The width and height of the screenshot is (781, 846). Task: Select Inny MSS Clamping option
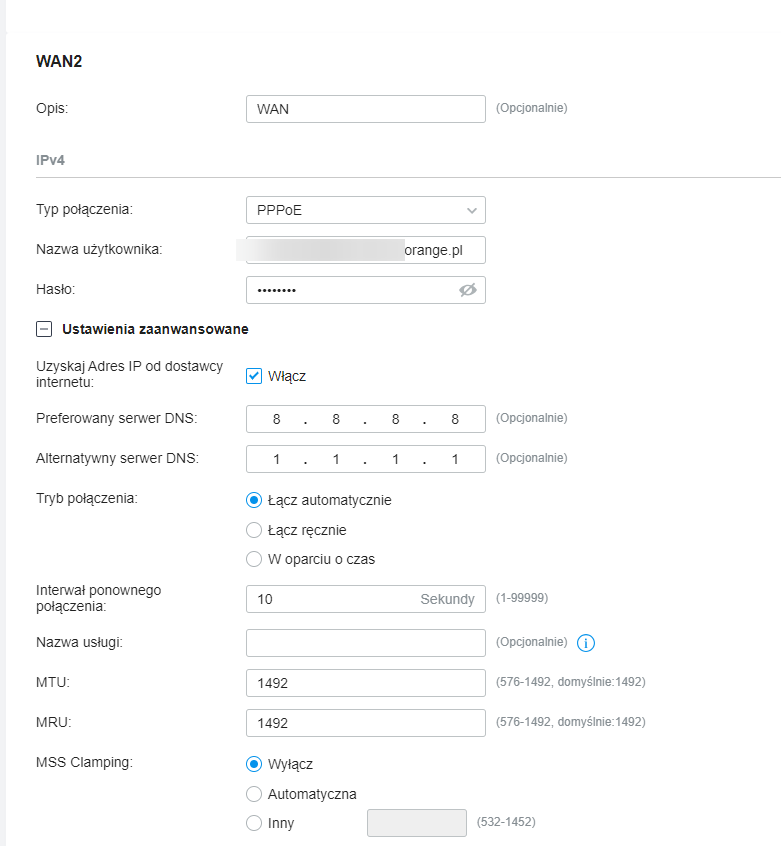[x=254, y=823]
